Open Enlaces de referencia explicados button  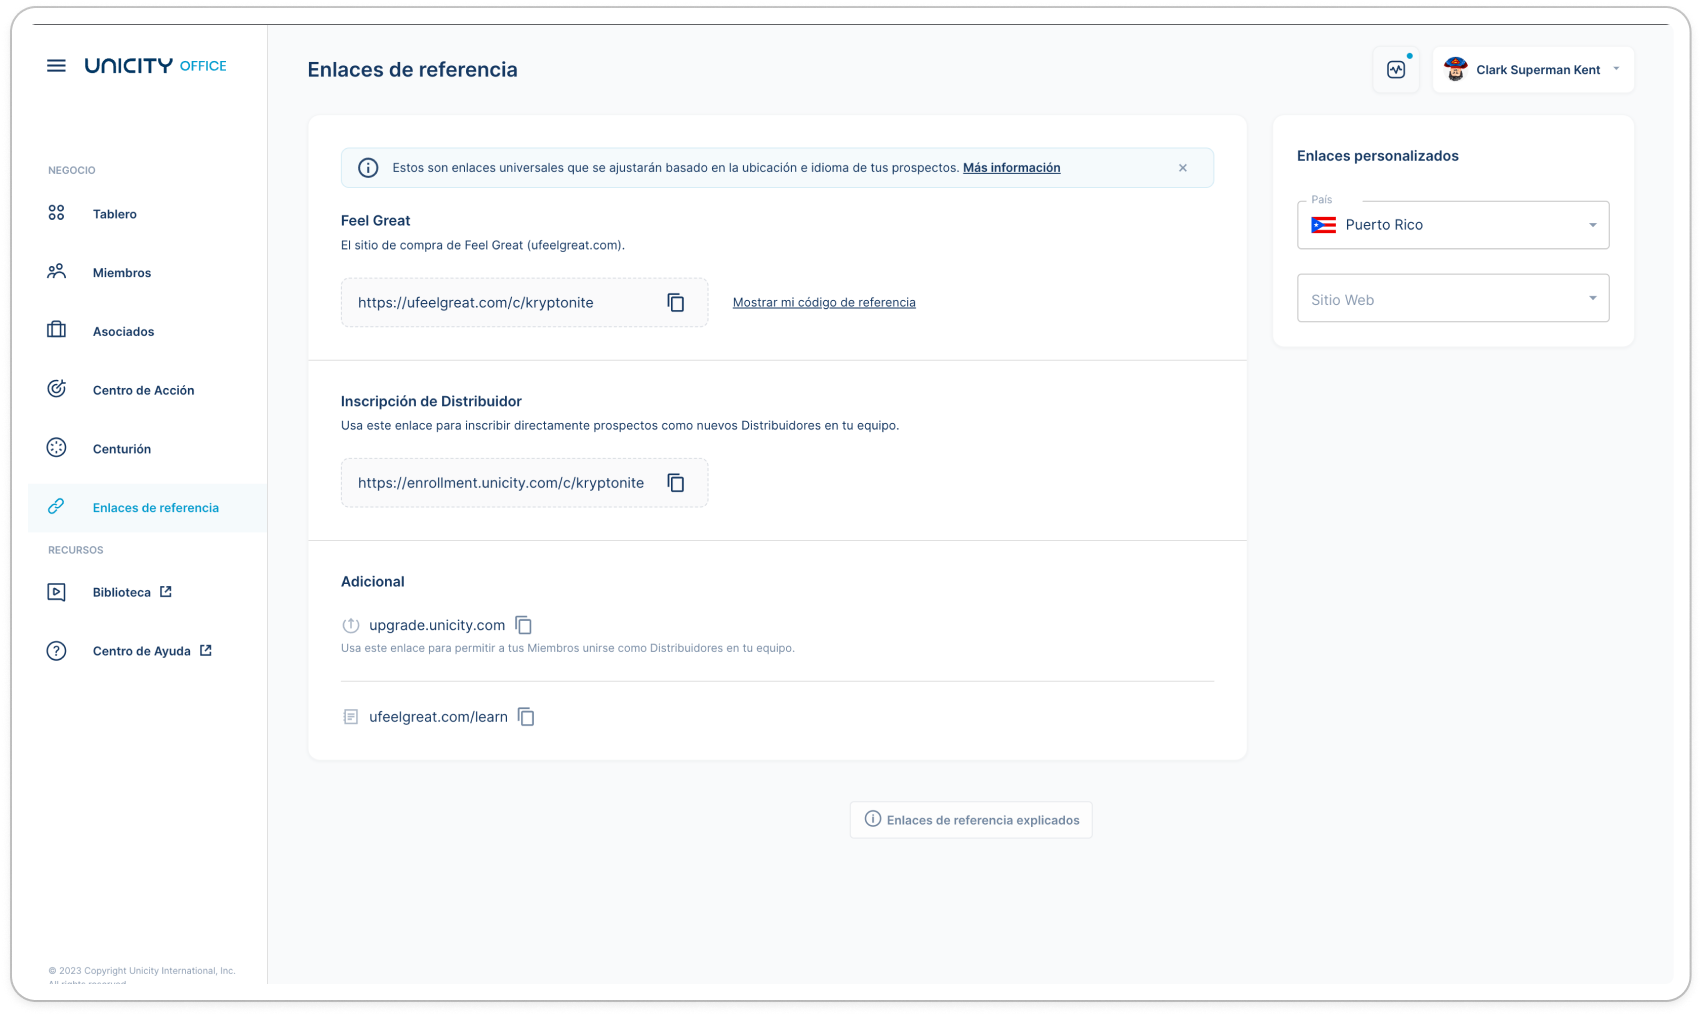(x=971, y=820)
